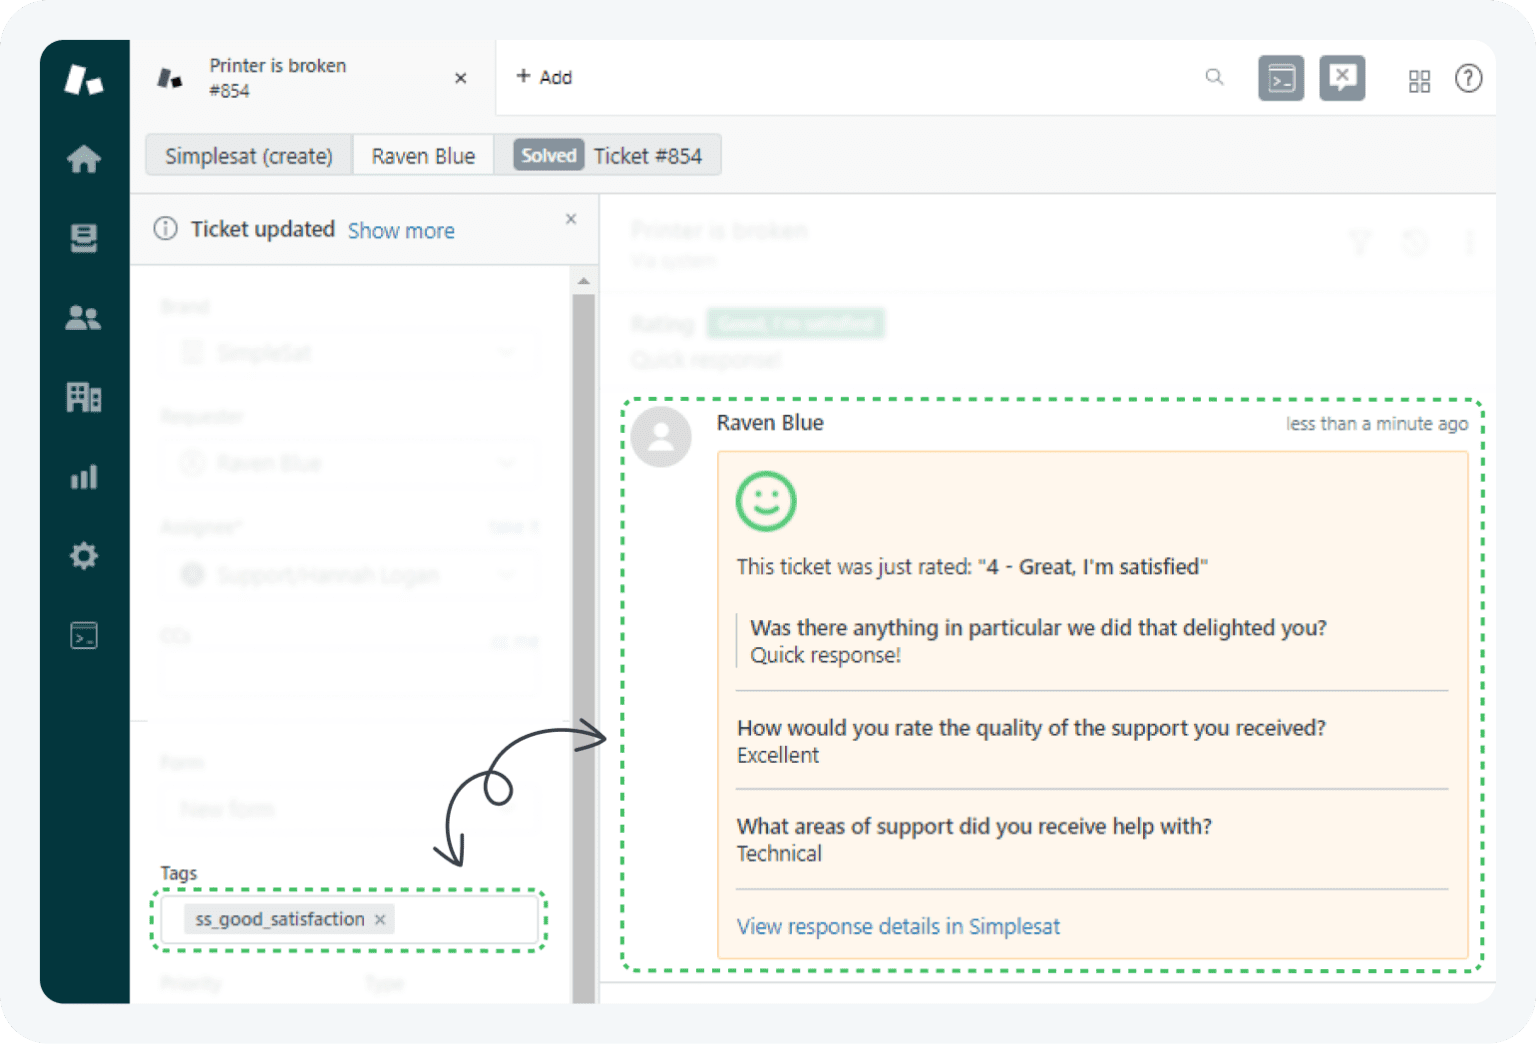The image size is (1536, 1045).
Task: Open the console icon at bottom of sidebar
Action: point(84,634)
